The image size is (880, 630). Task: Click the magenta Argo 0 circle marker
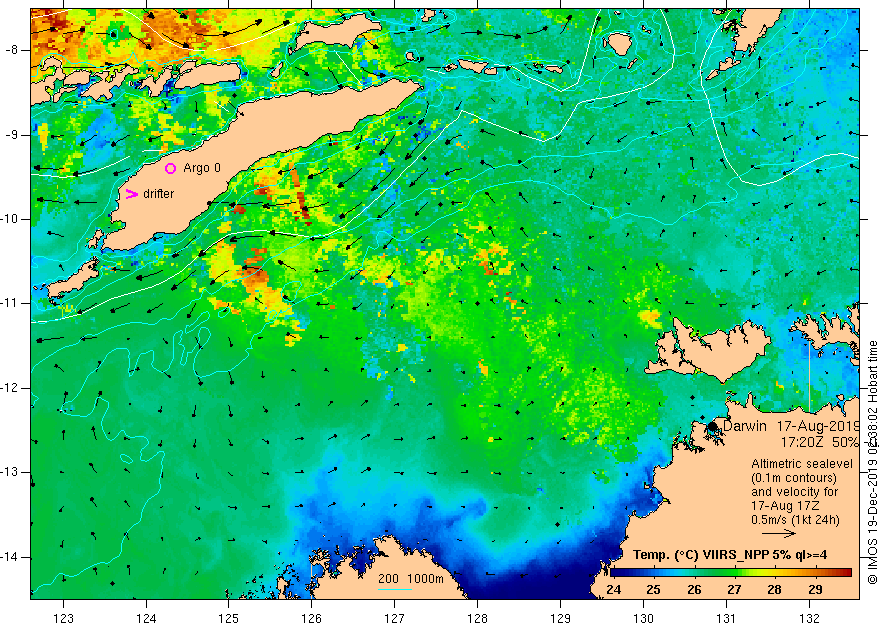pyautogui.click(x=171, y=168)
